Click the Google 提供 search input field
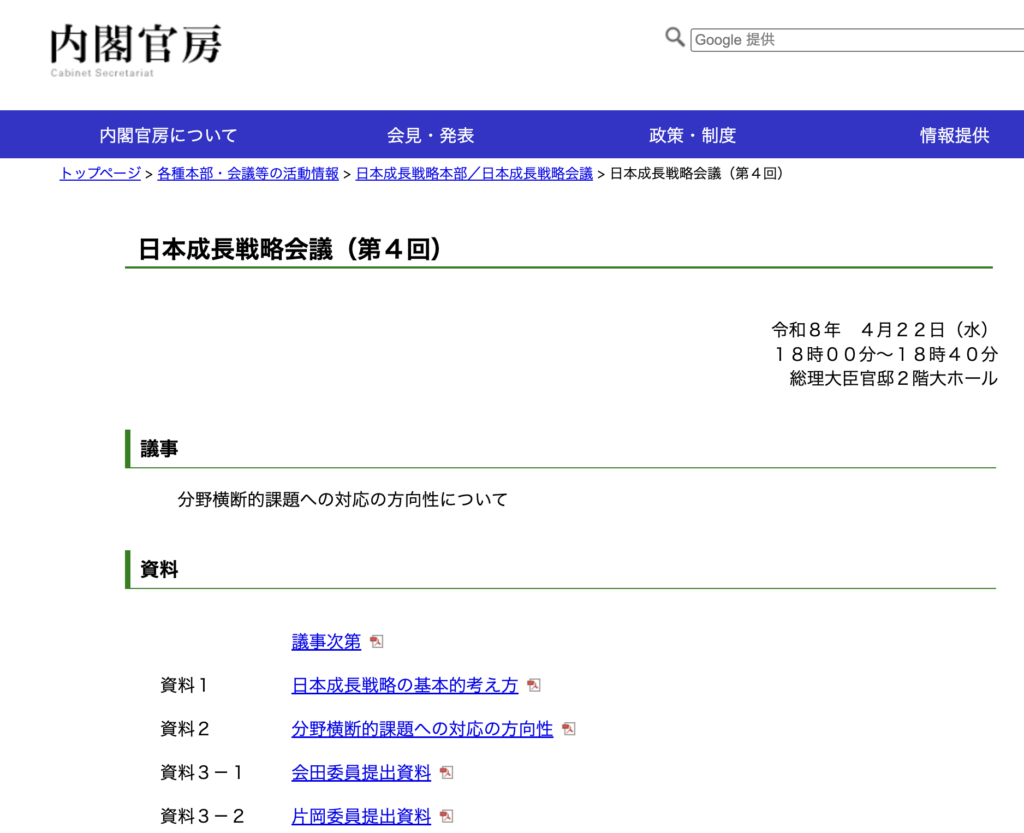Image resolution: width=1024 pixels, height=833 pixels. tap(856, 40)
